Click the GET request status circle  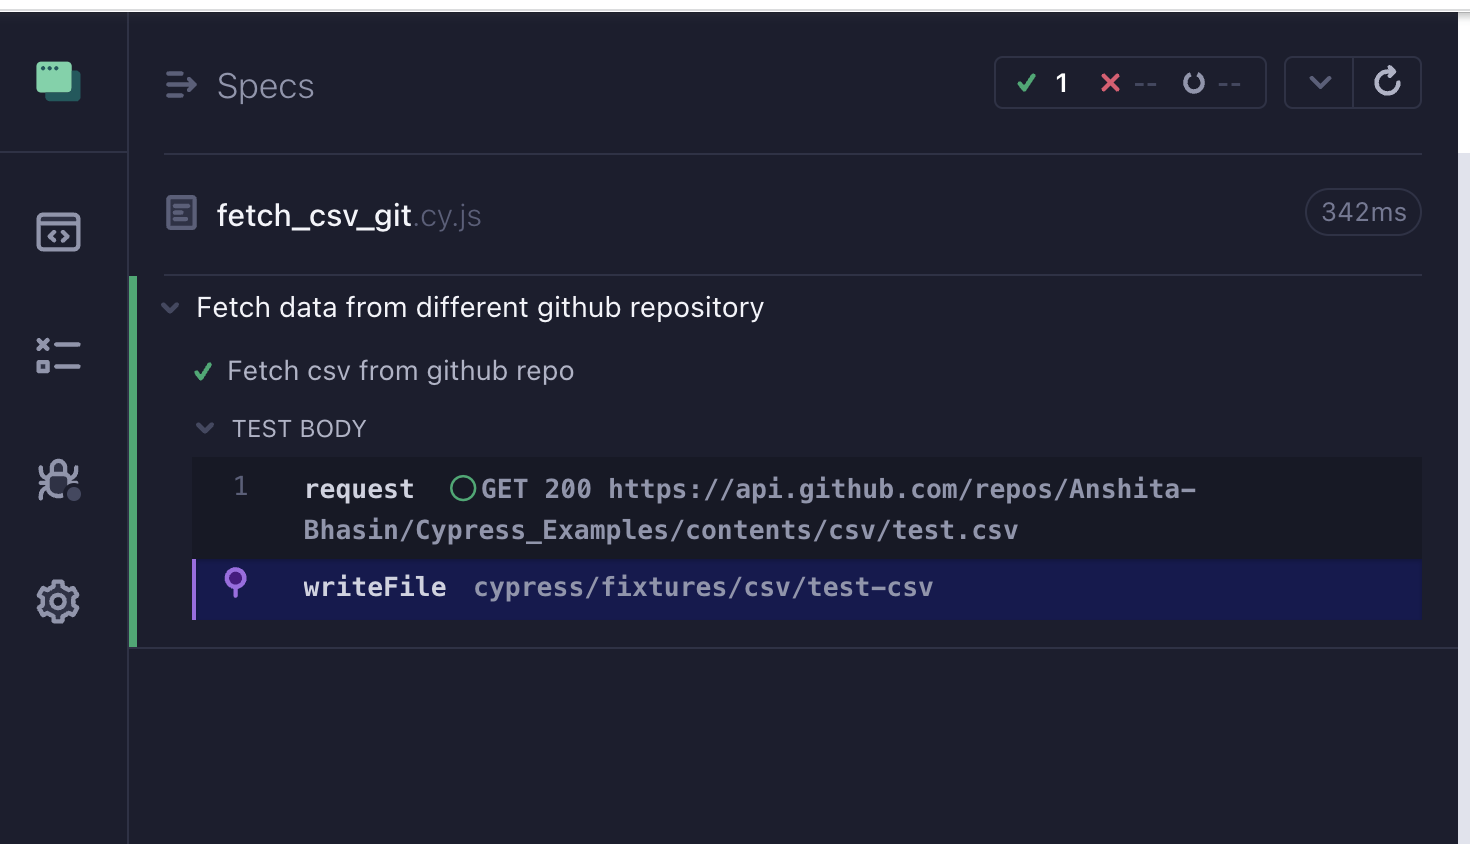463,488
